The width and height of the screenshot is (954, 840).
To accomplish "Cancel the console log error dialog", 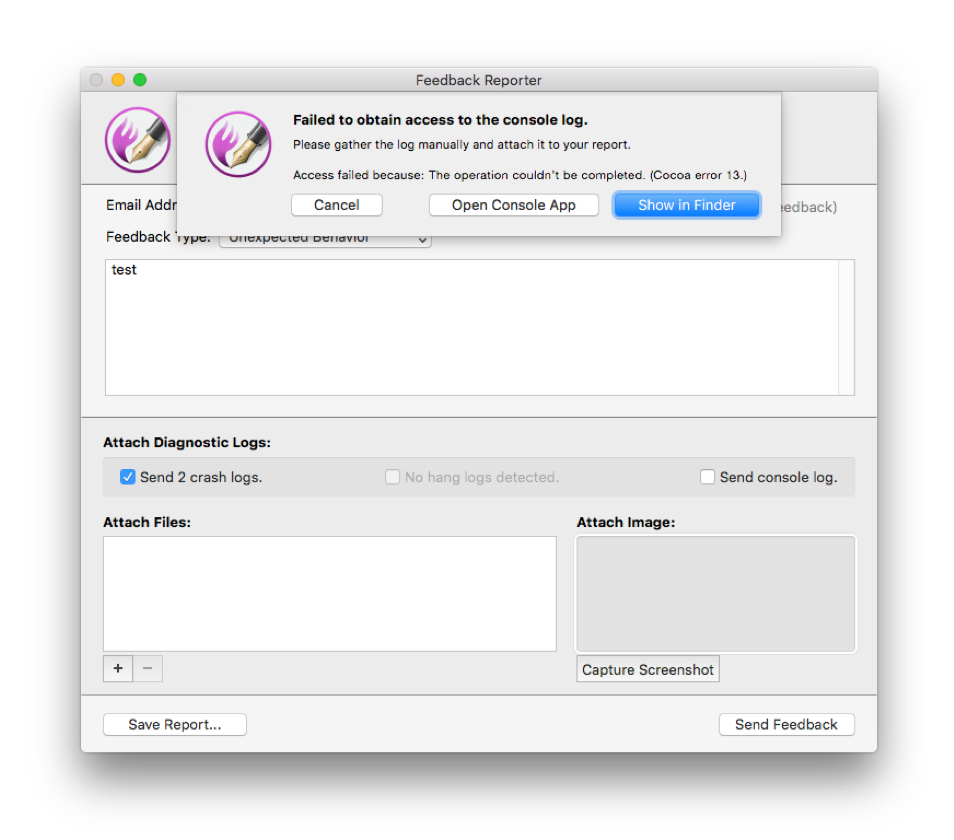I will 336,205.
